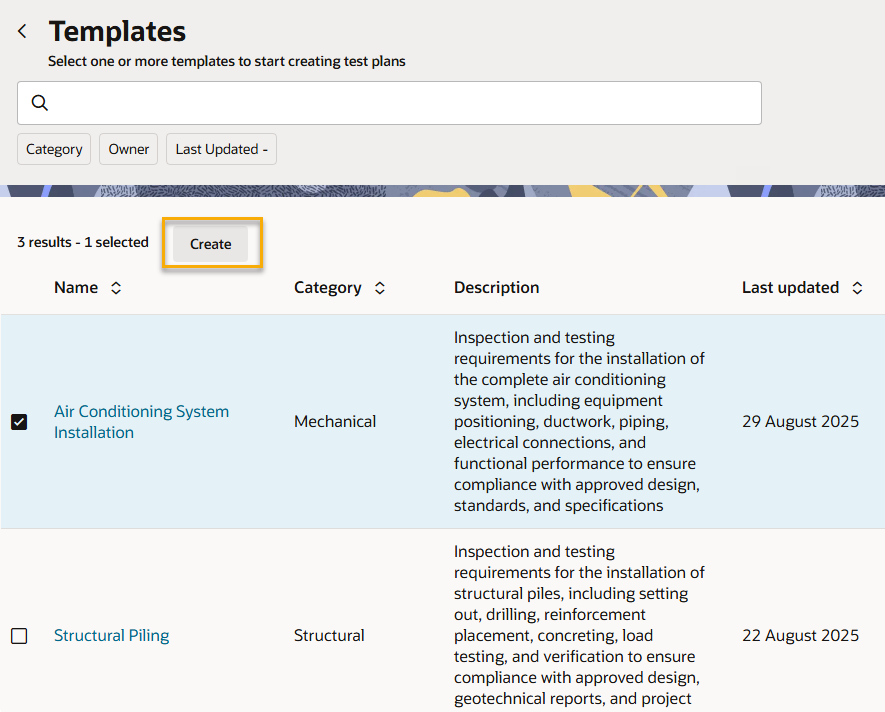Click the magnifying glass search icon
The width and height of the screenshot is (885, 712).
(x=40, y=103)
